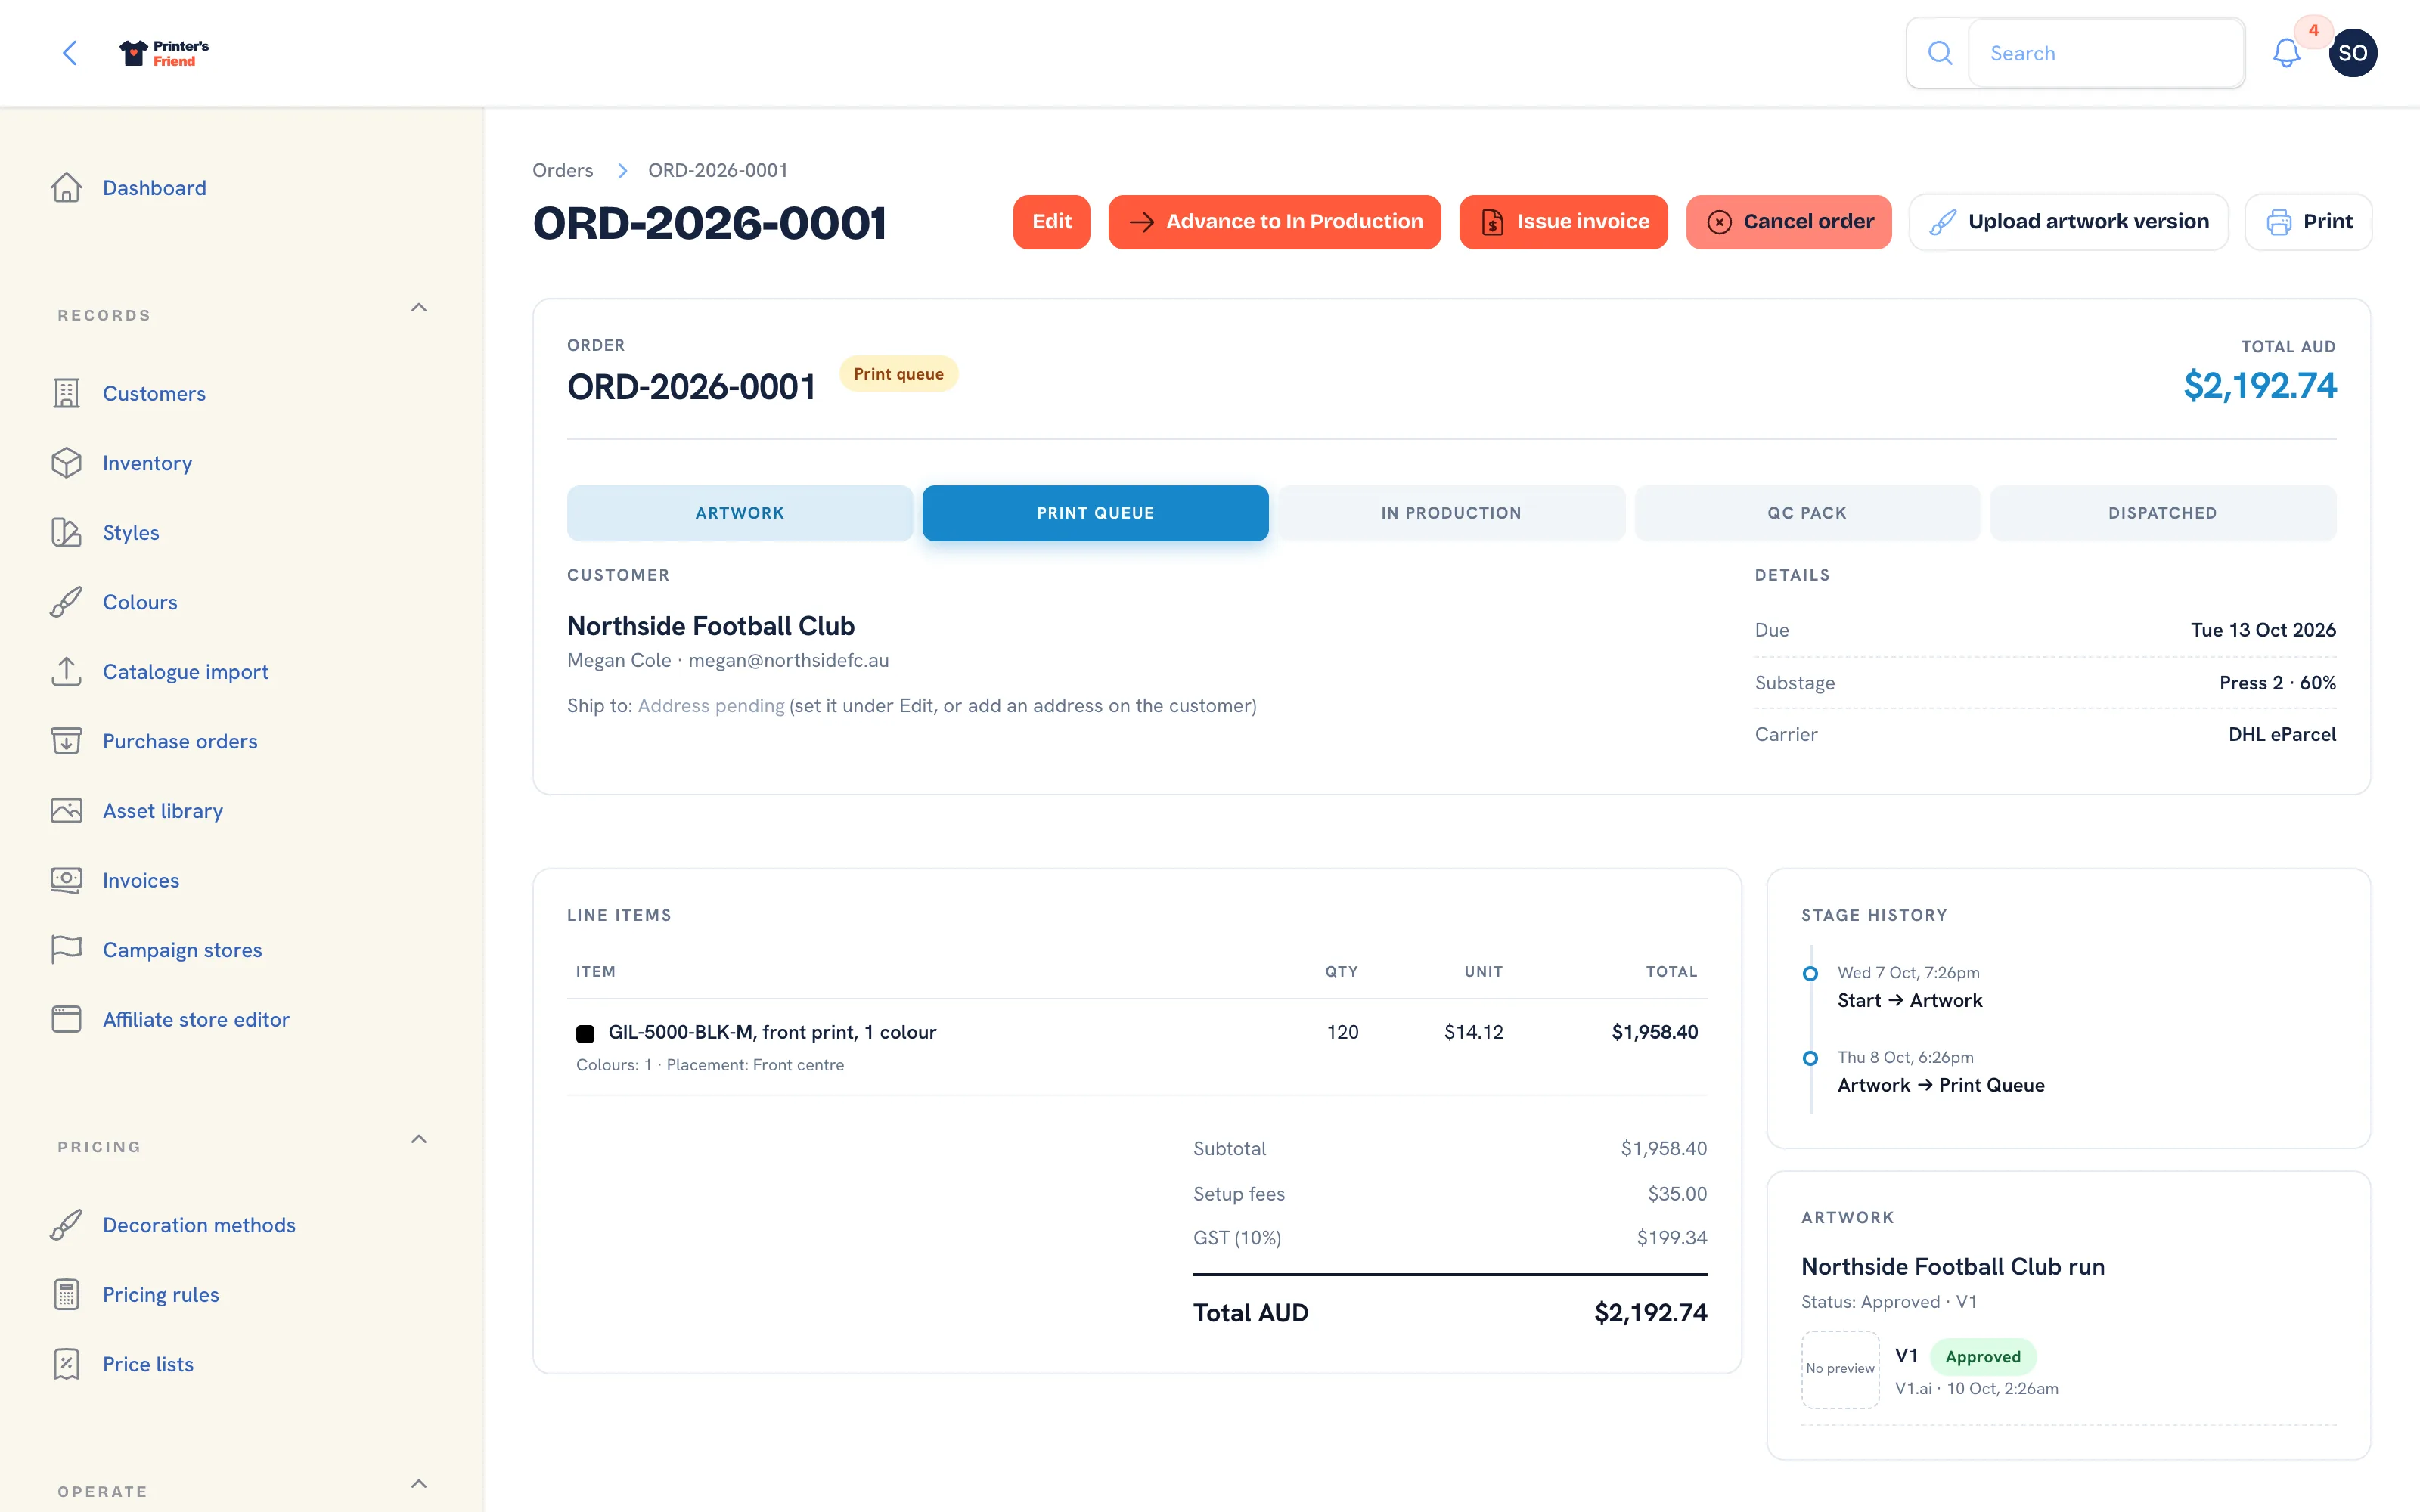Open the notifications bell
Screen dimensions: 2420x1512
[2286, 53]
